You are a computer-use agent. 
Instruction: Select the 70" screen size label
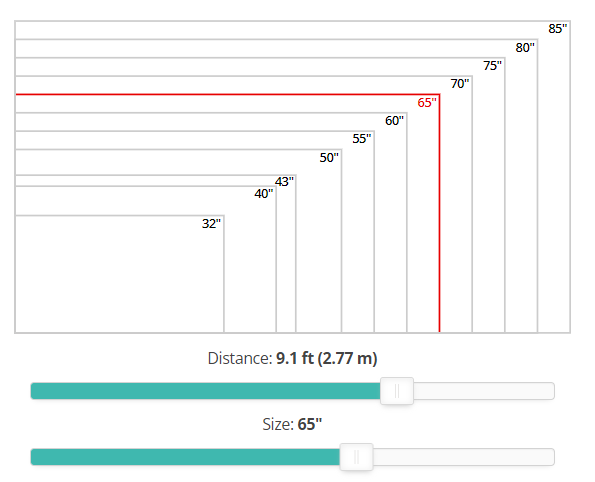tap(460, 83)
